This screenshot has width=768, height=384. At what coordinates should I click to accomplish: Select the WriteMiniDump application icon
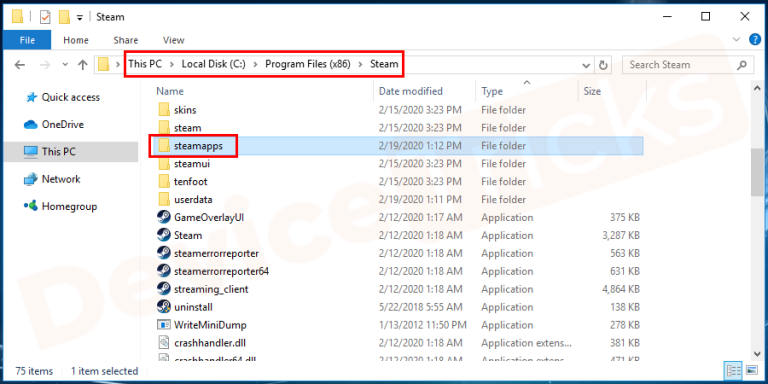(x=164, y=325)
